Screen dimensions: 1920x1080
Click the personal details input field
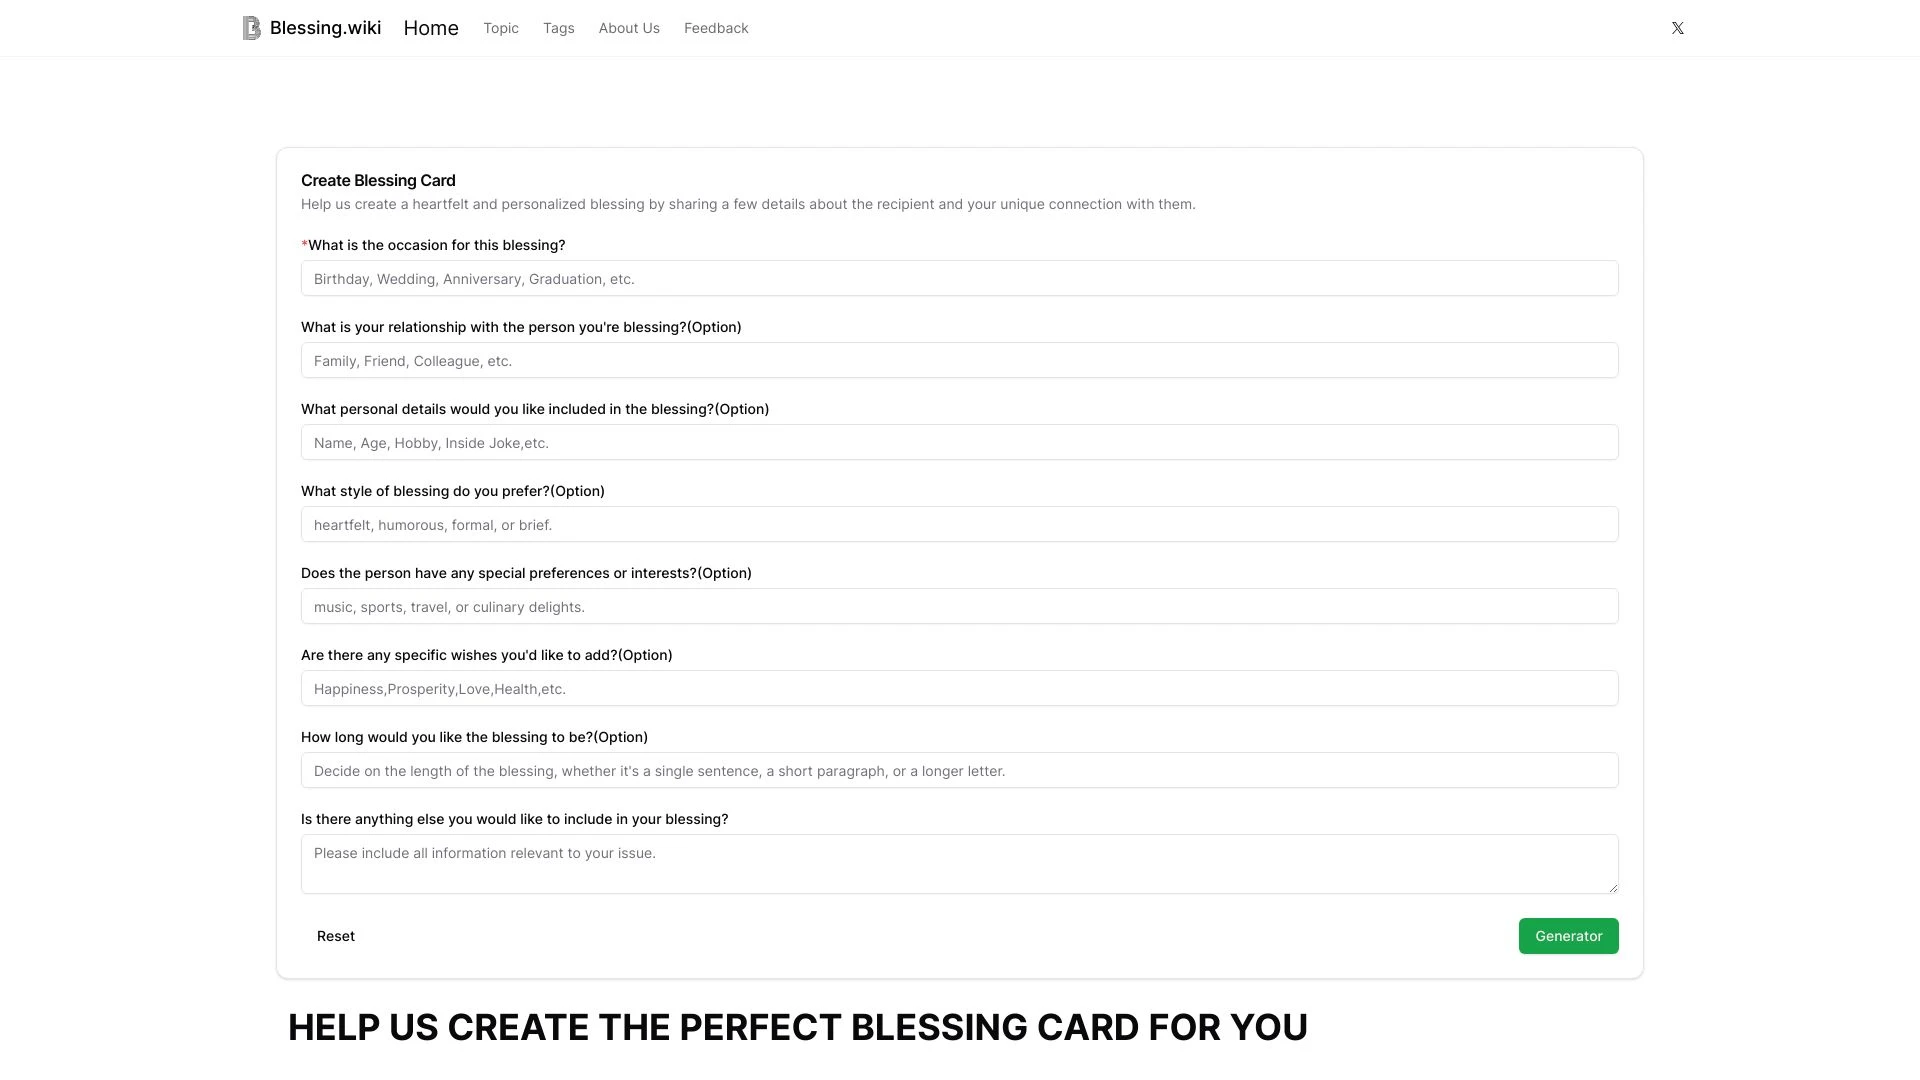(960, 442)
